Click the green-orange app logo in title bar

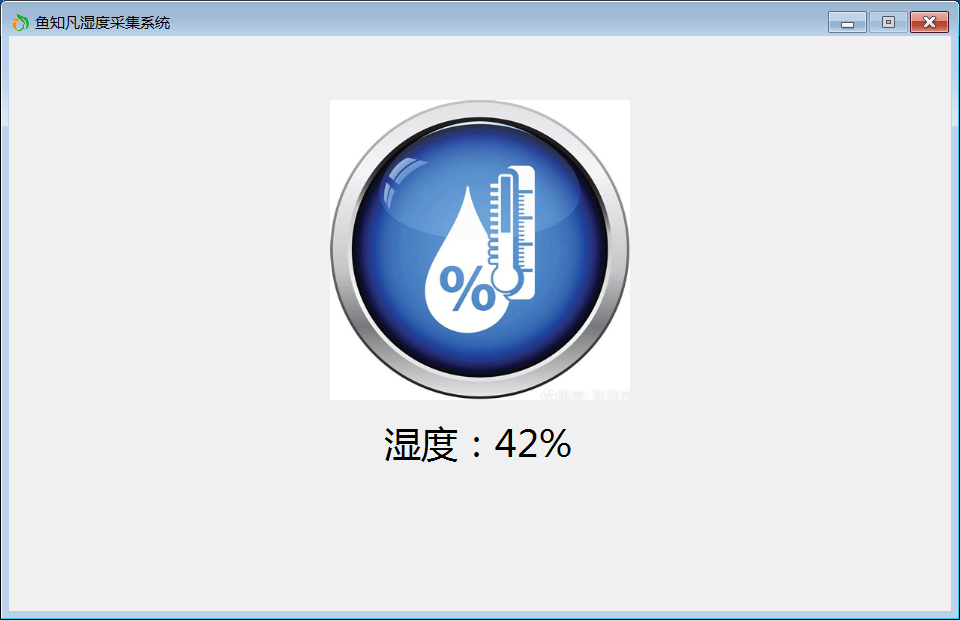20,23
